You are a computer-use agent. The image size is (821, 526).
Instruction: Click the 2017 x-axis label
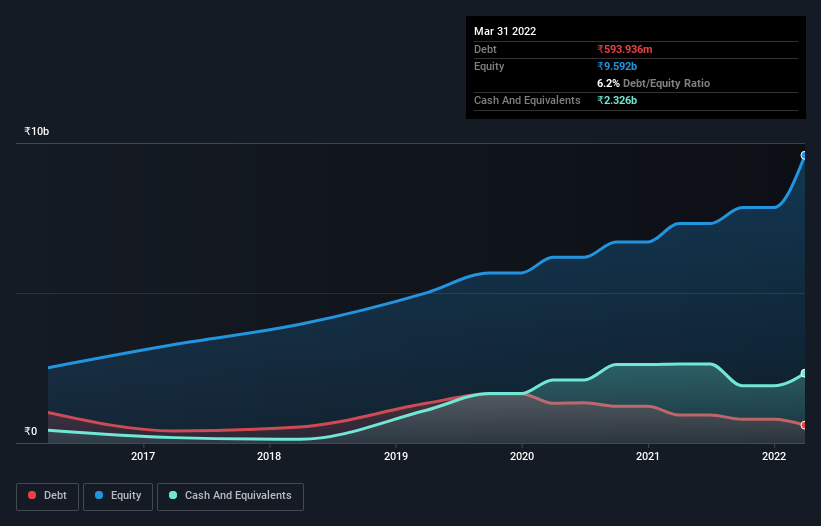point(143,456)
